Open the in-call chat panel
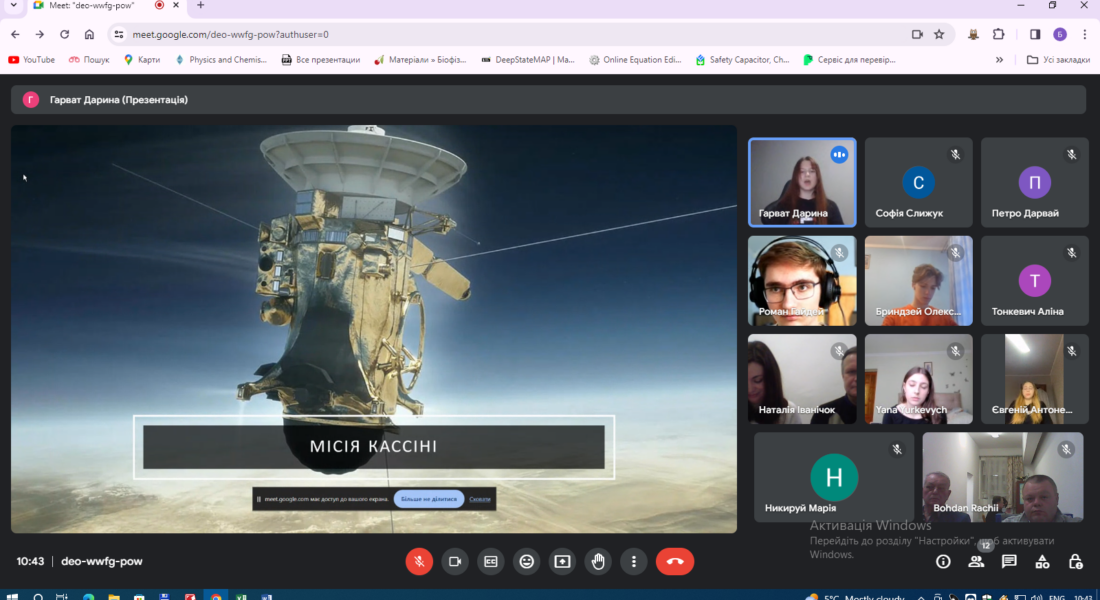 coord(1009,561)
